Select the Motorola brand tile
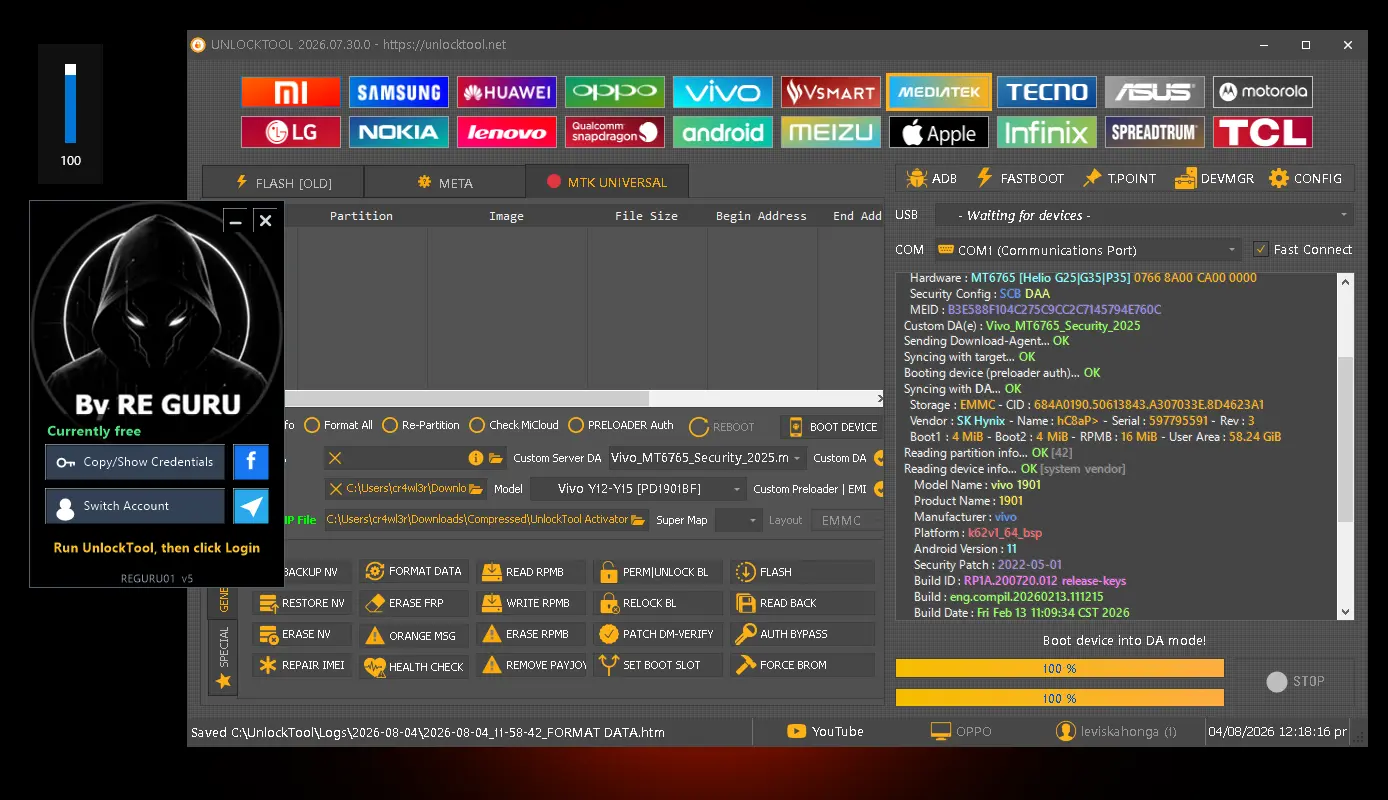The width and height of the screenshot is (1388, 800). [1263, 92]
